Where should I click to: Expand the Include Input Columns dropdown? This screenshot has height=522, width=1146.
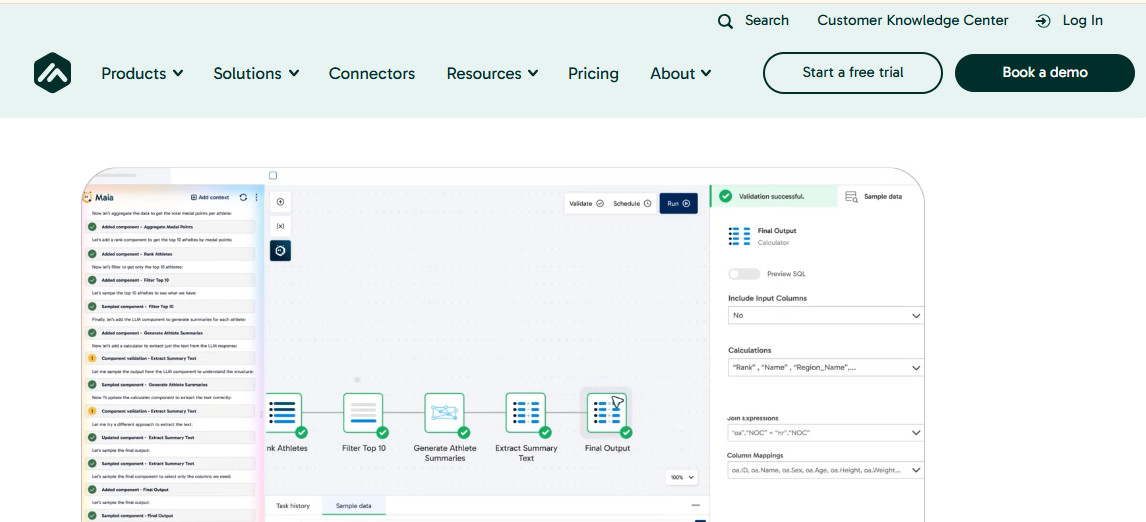825,315
